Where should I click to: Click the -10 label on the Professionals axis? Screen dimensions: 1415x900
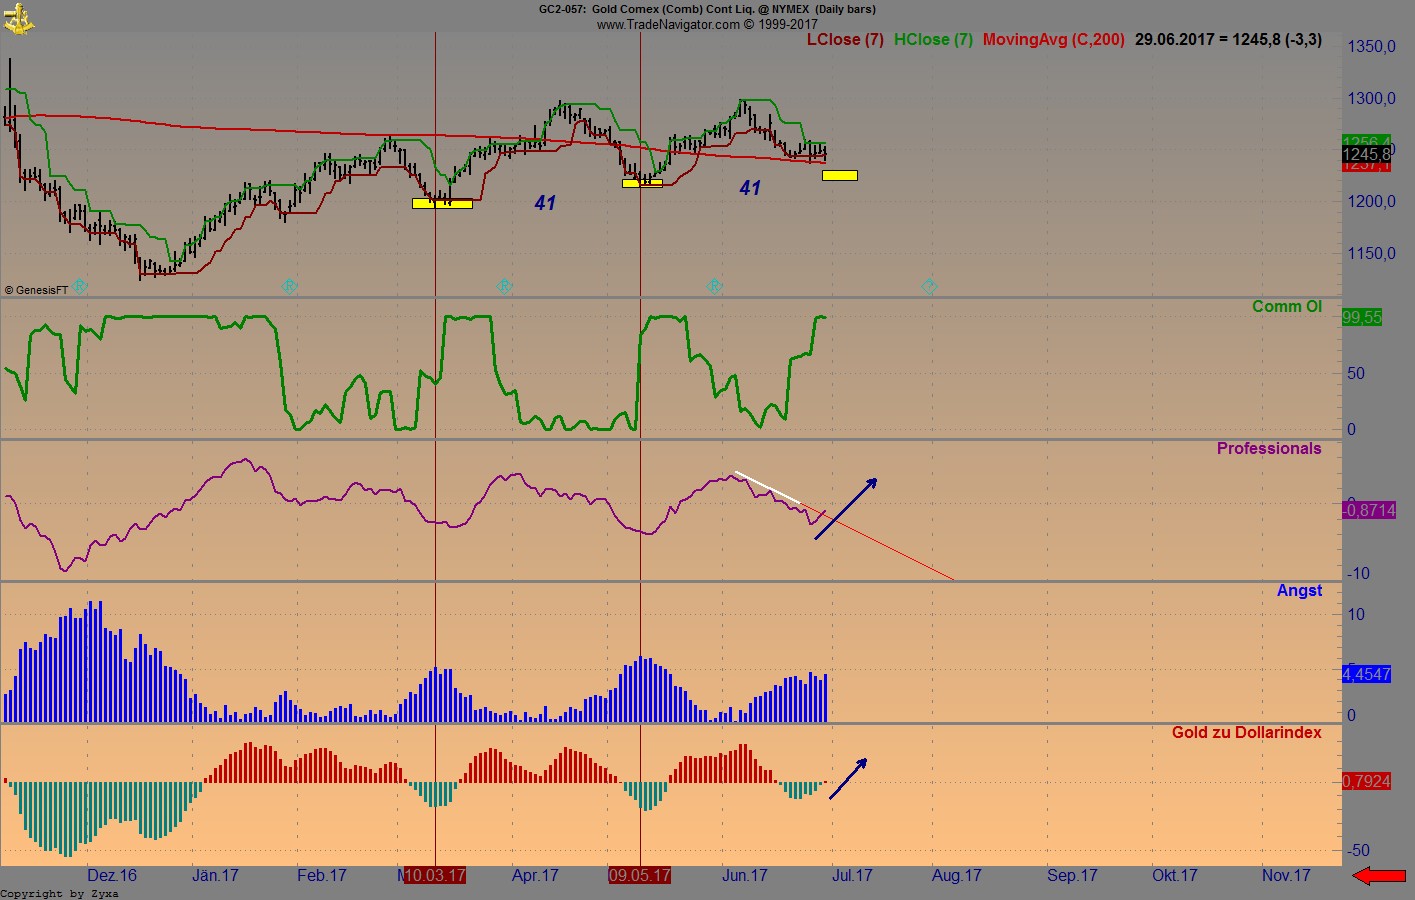(1358, 574)
